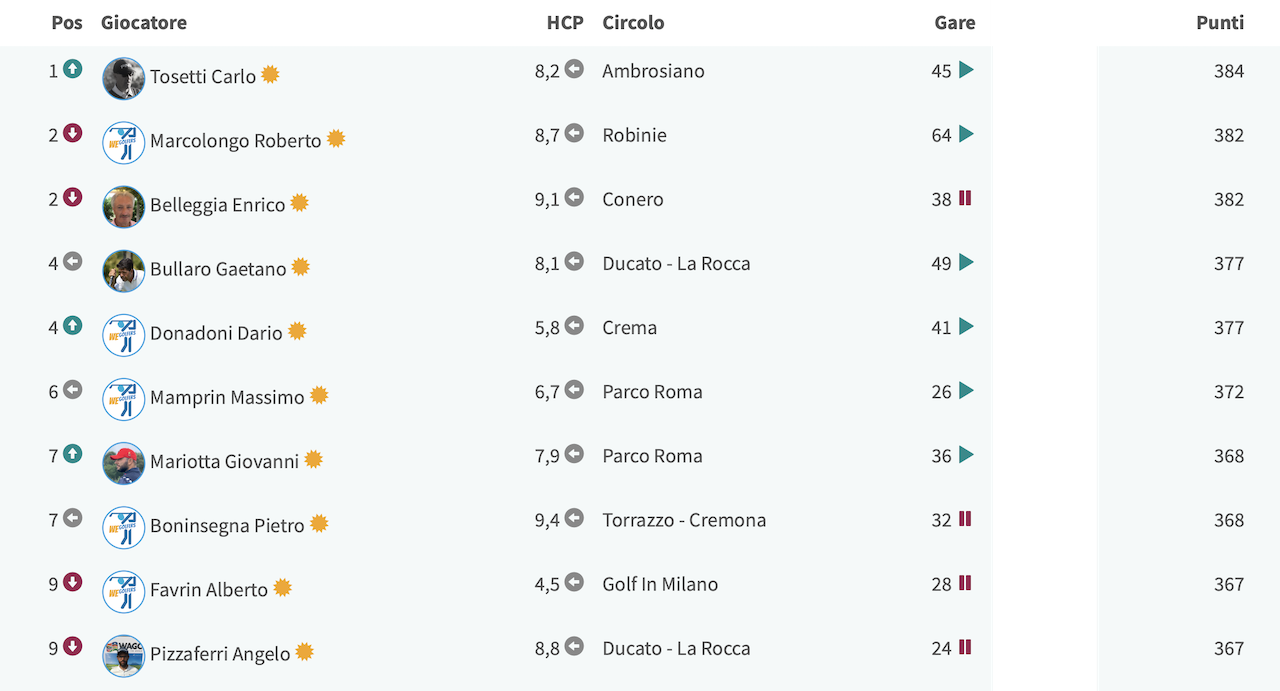
Task: Click Pizzaferri Angelo's avatar photo
Action: (124, 656)
